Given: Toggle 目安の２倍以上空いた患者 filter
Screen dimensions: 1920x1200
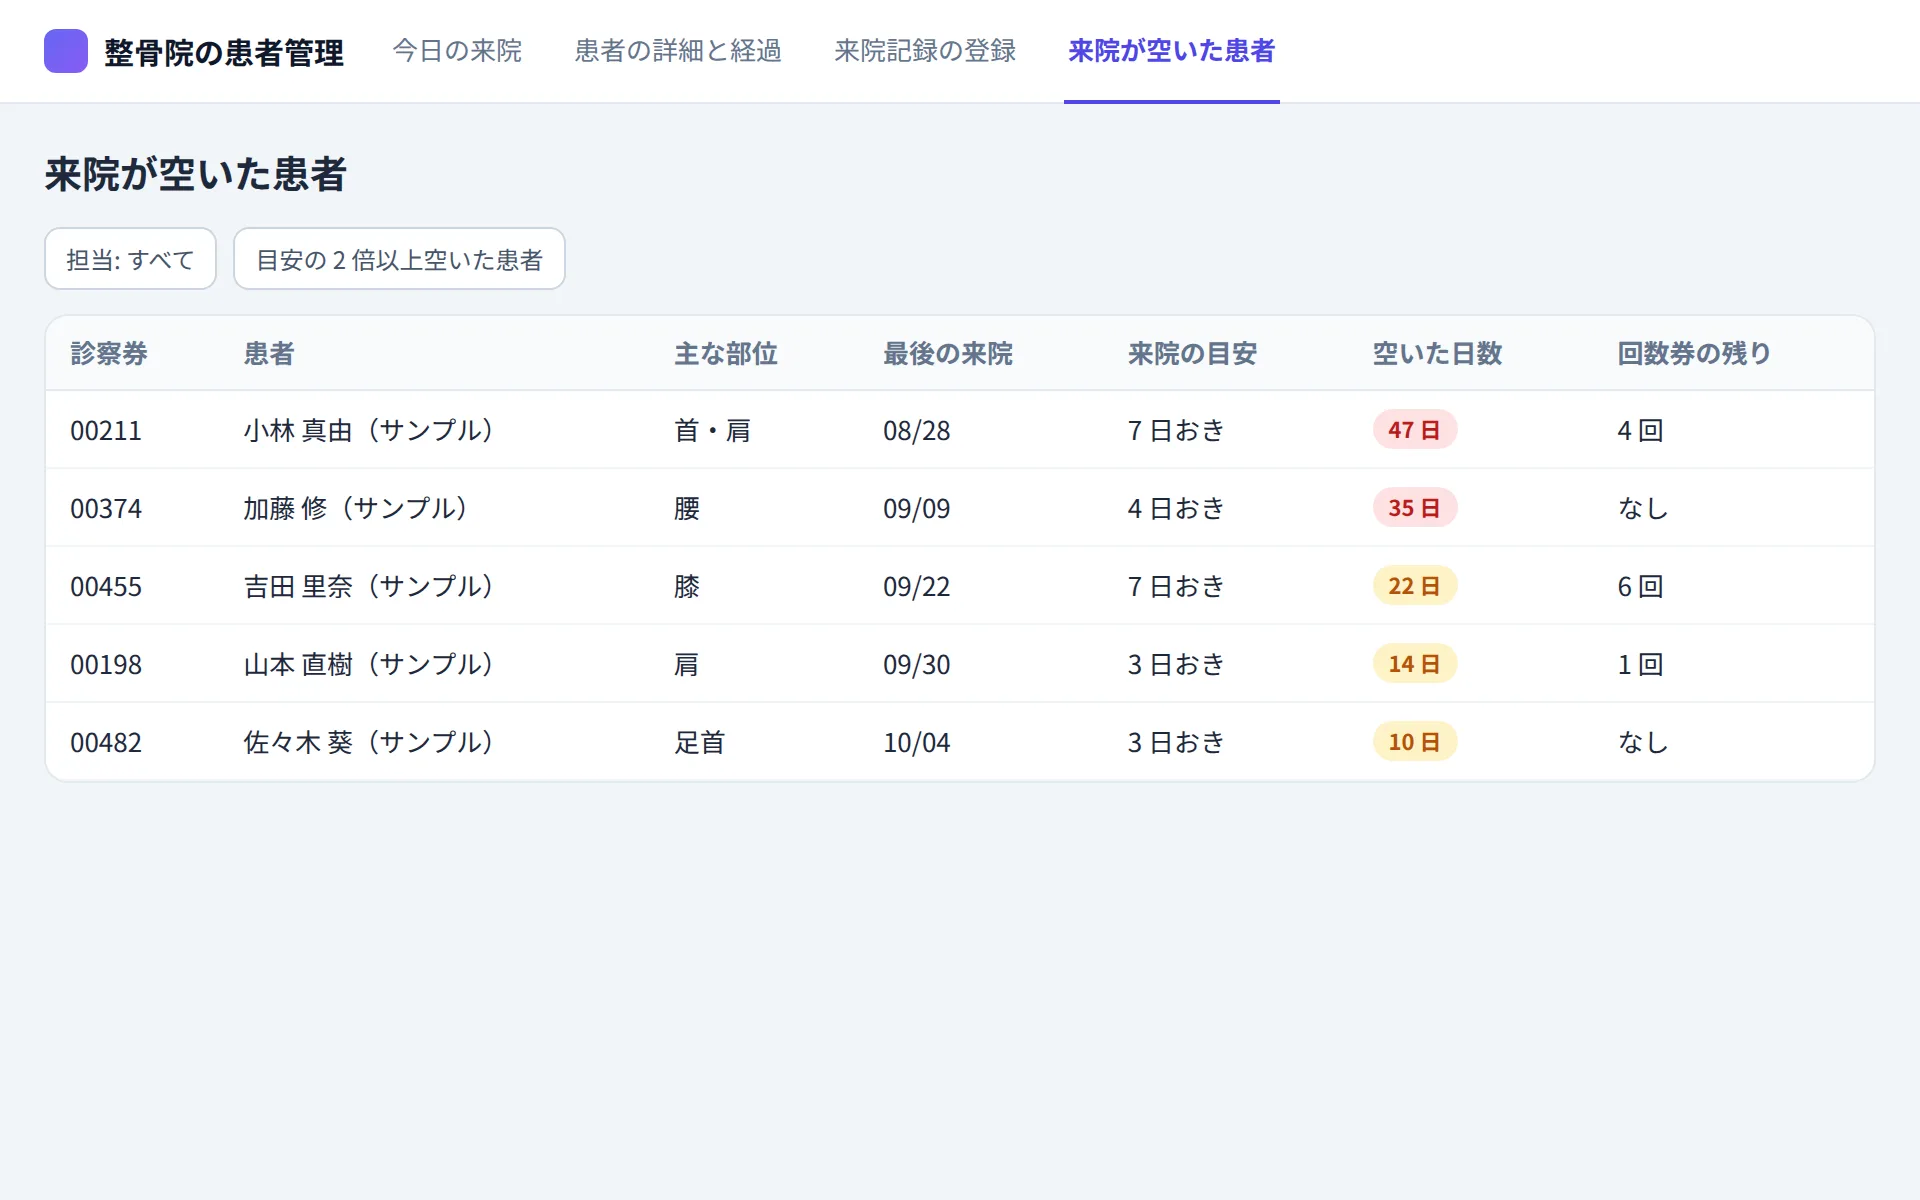Looking at the screenshot, I should pyautogui.click(x=399, y=259).
